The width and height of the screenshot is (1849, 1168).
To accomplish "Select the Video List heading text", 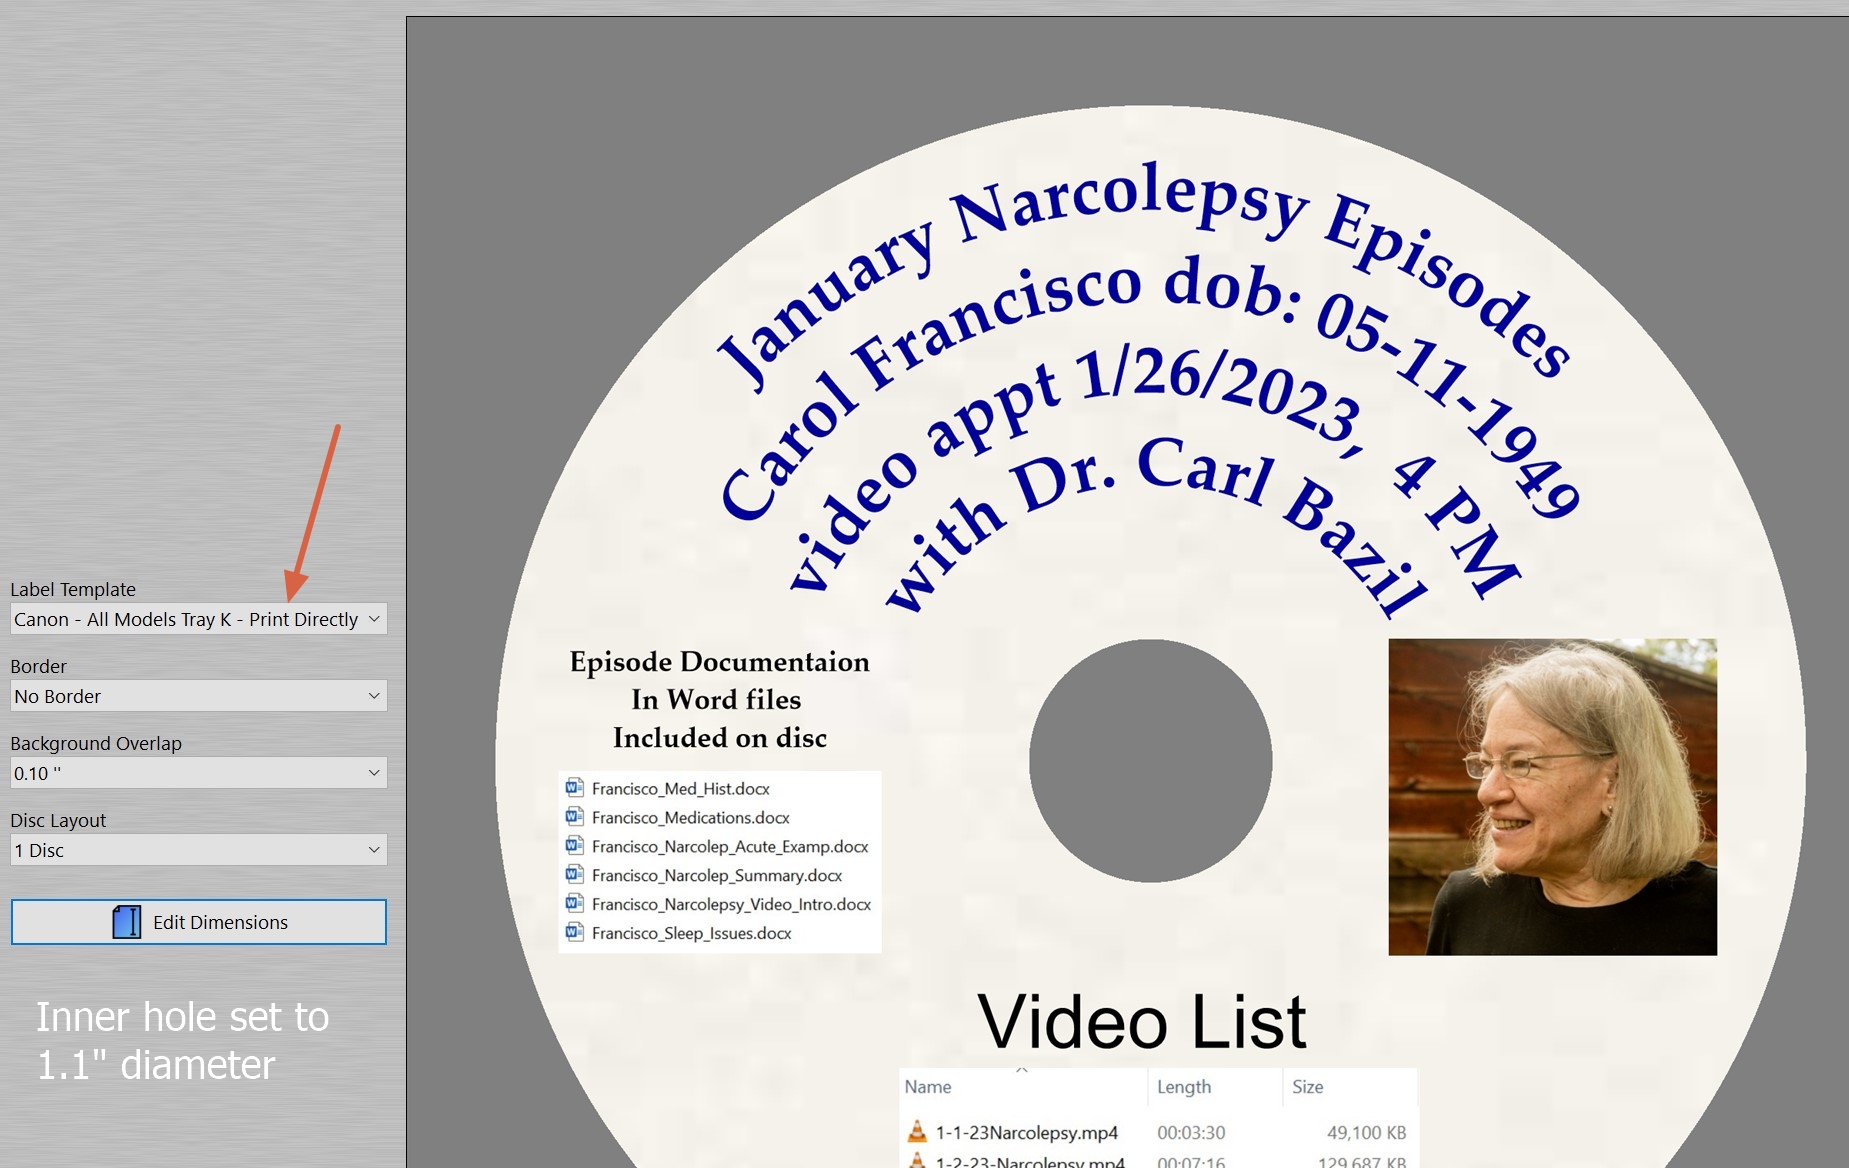I will [1141, 1022].
